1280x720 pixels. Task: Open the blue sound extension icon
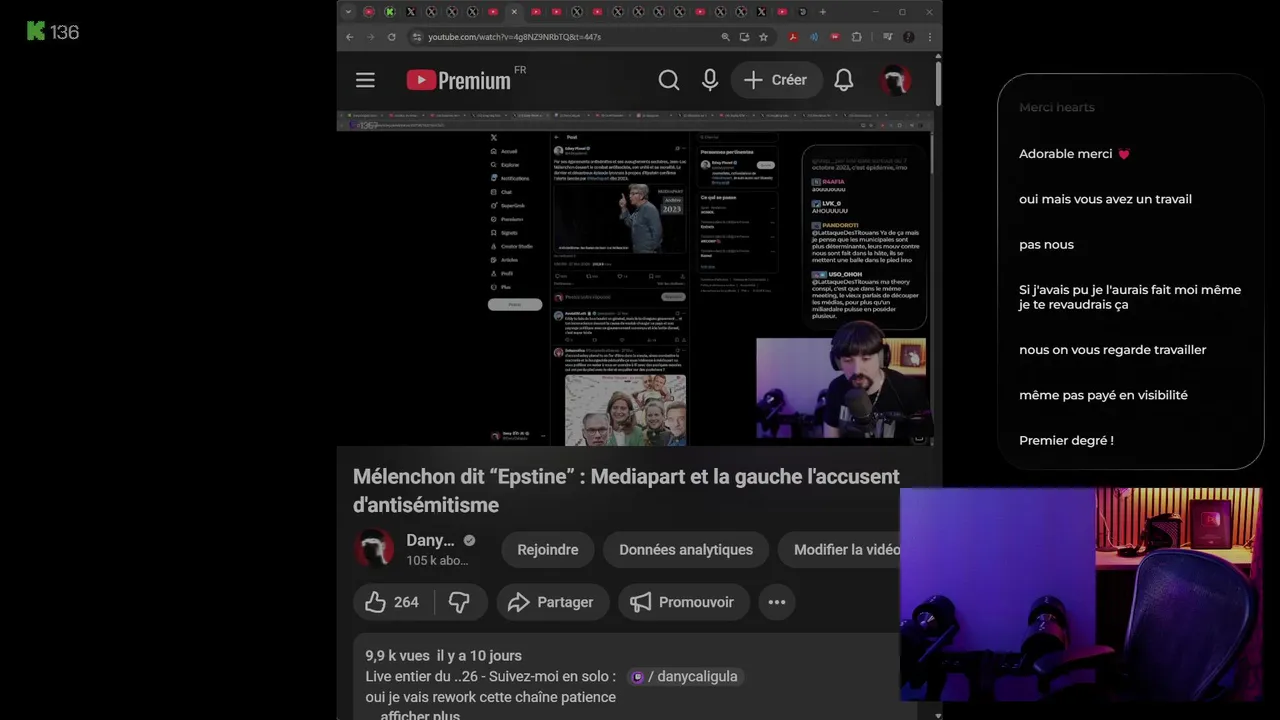(x=814, y=37)
